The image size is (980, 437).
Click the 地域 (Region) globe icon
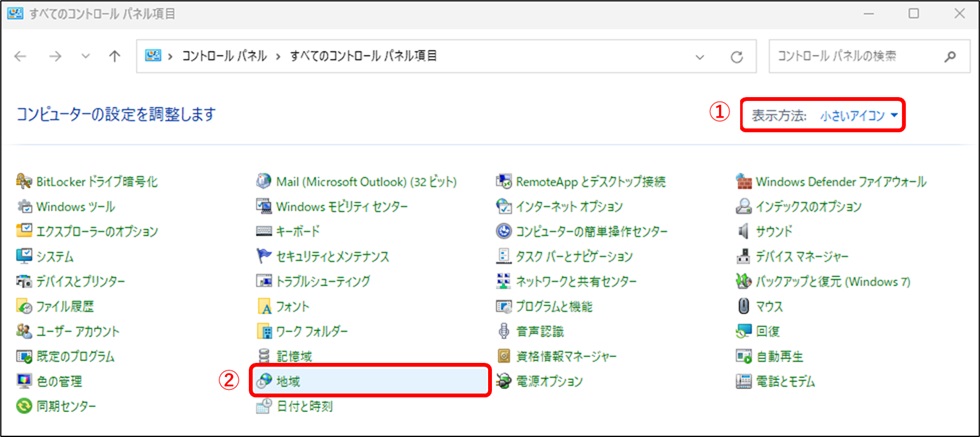[x=264, y=381]
